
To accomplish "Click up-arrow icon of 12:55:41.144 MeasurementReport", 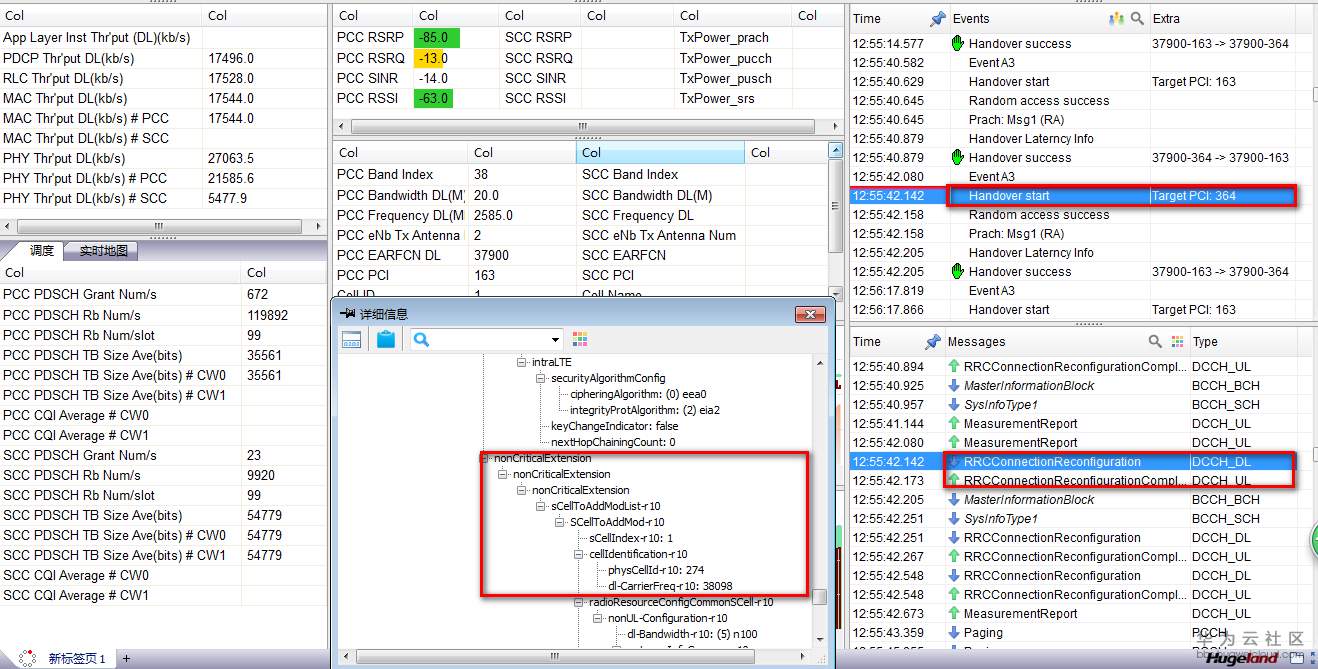I will point(954,423).
